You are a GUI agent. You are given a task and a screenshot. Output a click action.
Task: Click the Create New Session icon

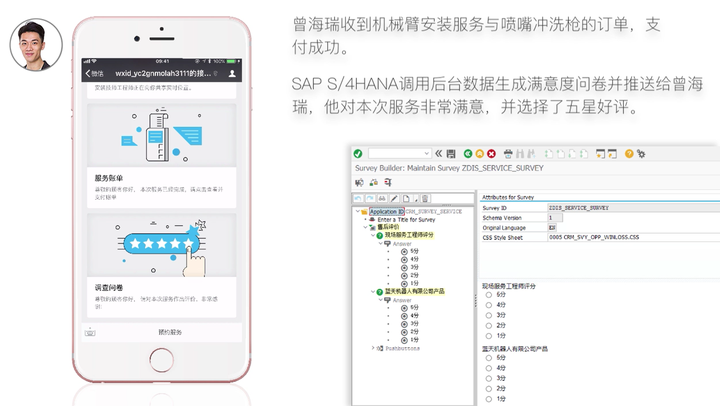point(600,153)
